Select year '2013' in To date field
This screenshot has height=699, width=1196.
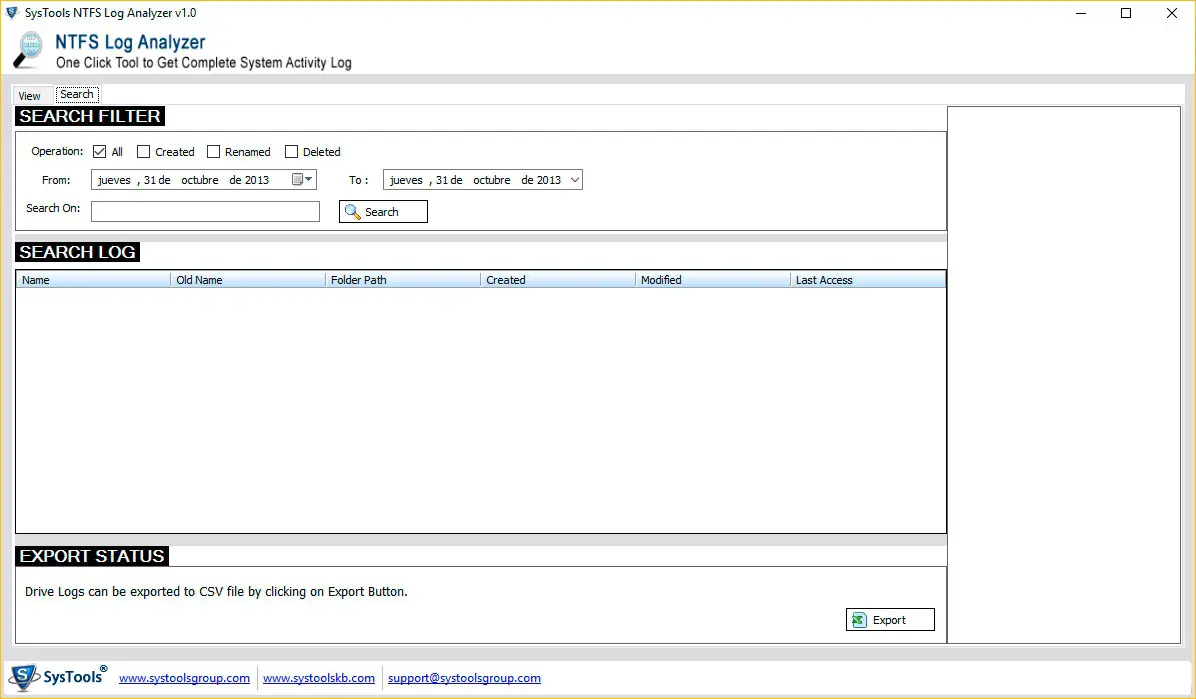[x=549, y=180]
